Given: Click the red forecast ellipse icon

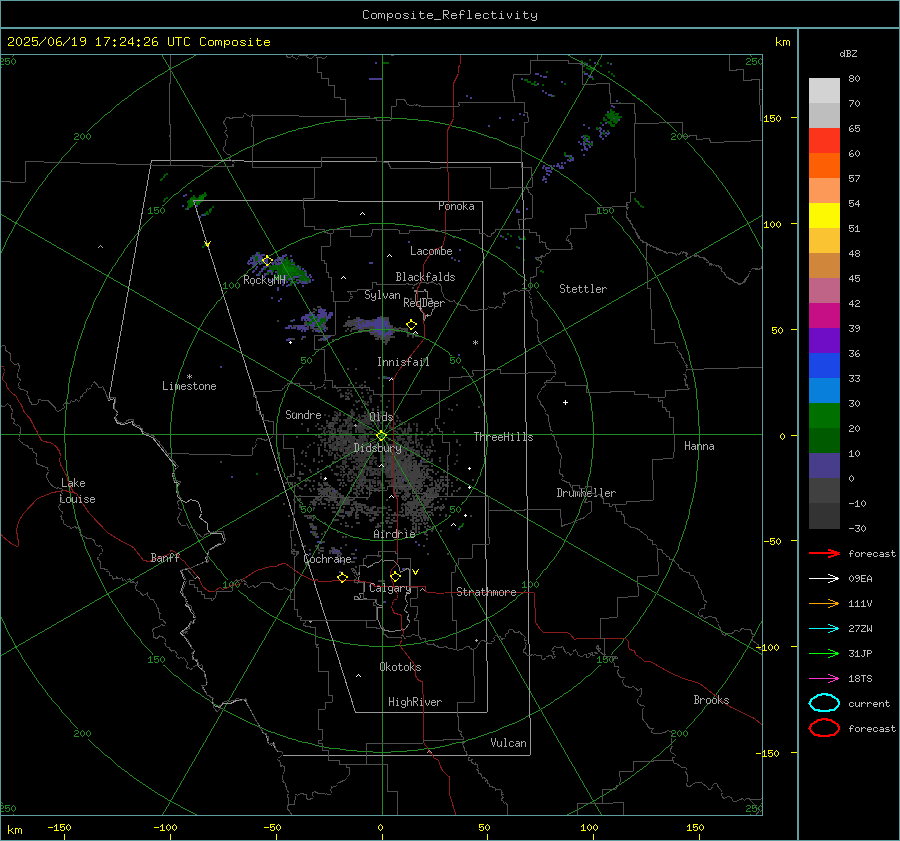Looking at the screenshot, I should tap(824, 728).
